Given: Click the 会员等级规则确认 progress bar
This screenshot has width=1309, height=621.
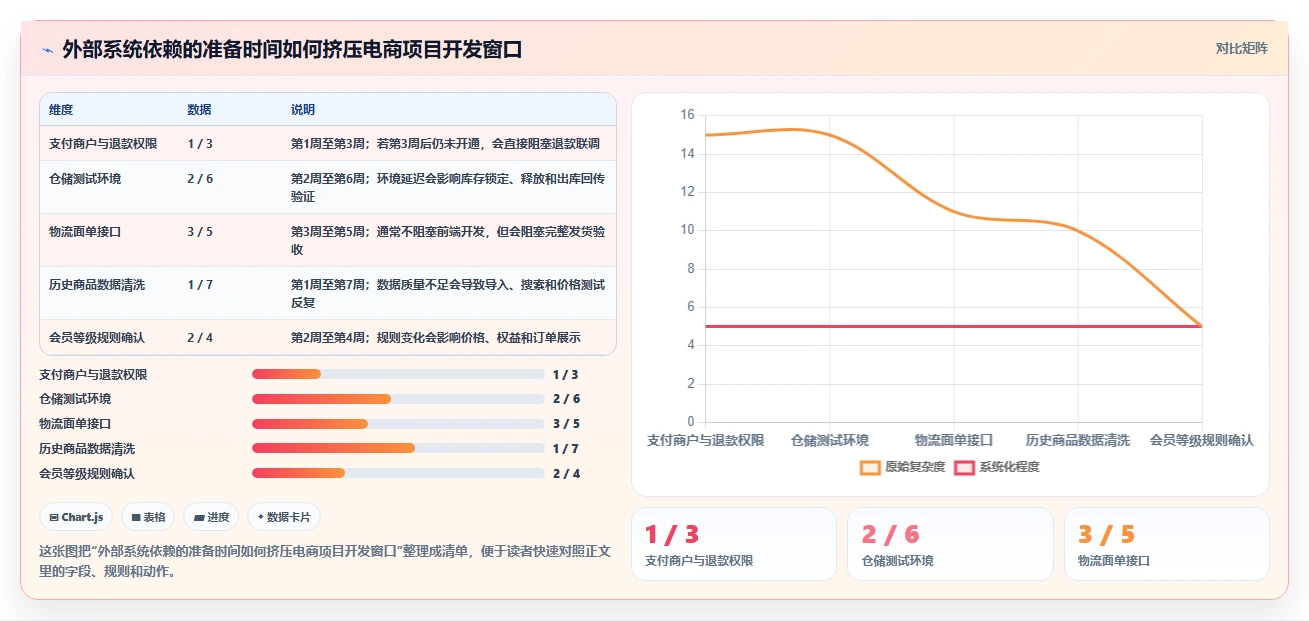Looking at the screenshot, I should pyautogui.click(x=398, y=472).
